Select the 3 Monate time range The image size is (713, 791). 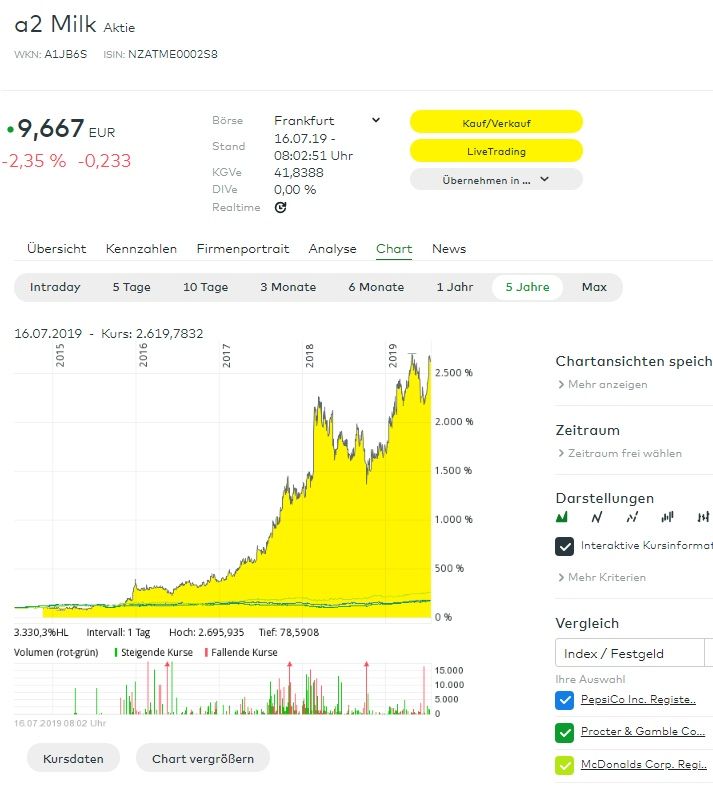coord(288,287)
